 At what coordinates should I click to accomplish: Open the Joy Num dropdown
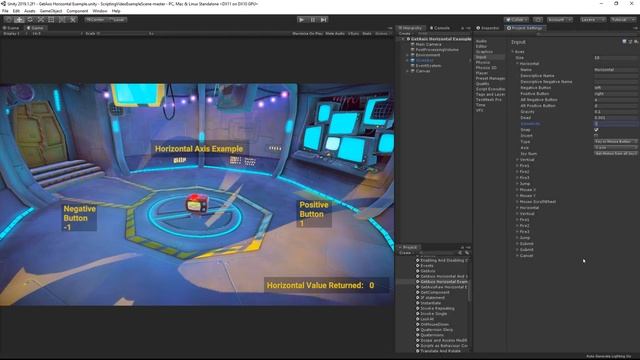pyautogui.click(x=616, y=153)
